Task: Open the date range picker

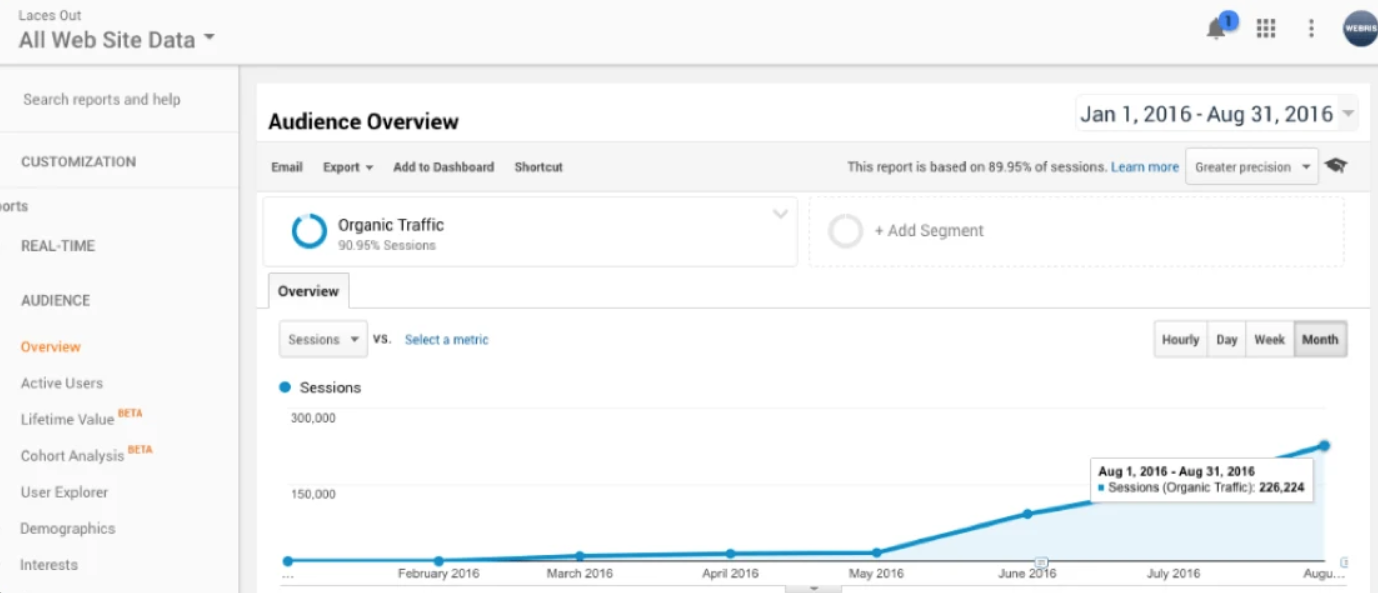Action: (x=1216, y=114)
